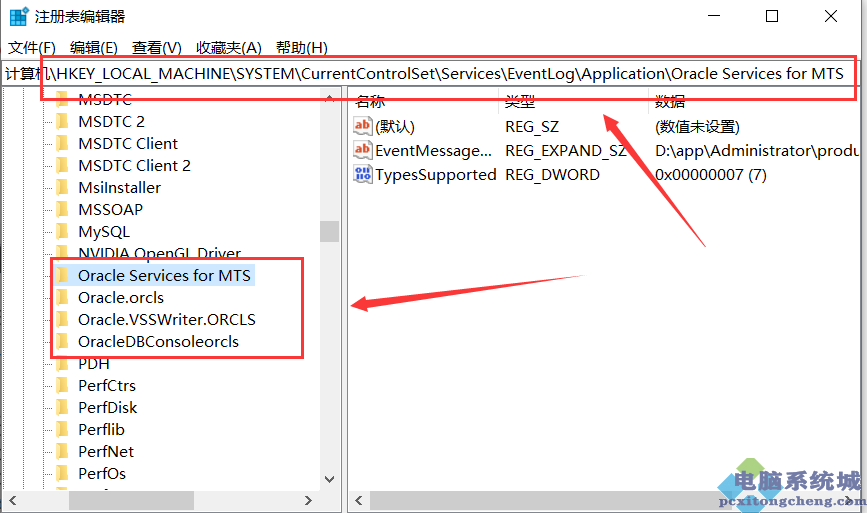Select the PerfDisk key name
867x513 pixels.
[107, 407]
